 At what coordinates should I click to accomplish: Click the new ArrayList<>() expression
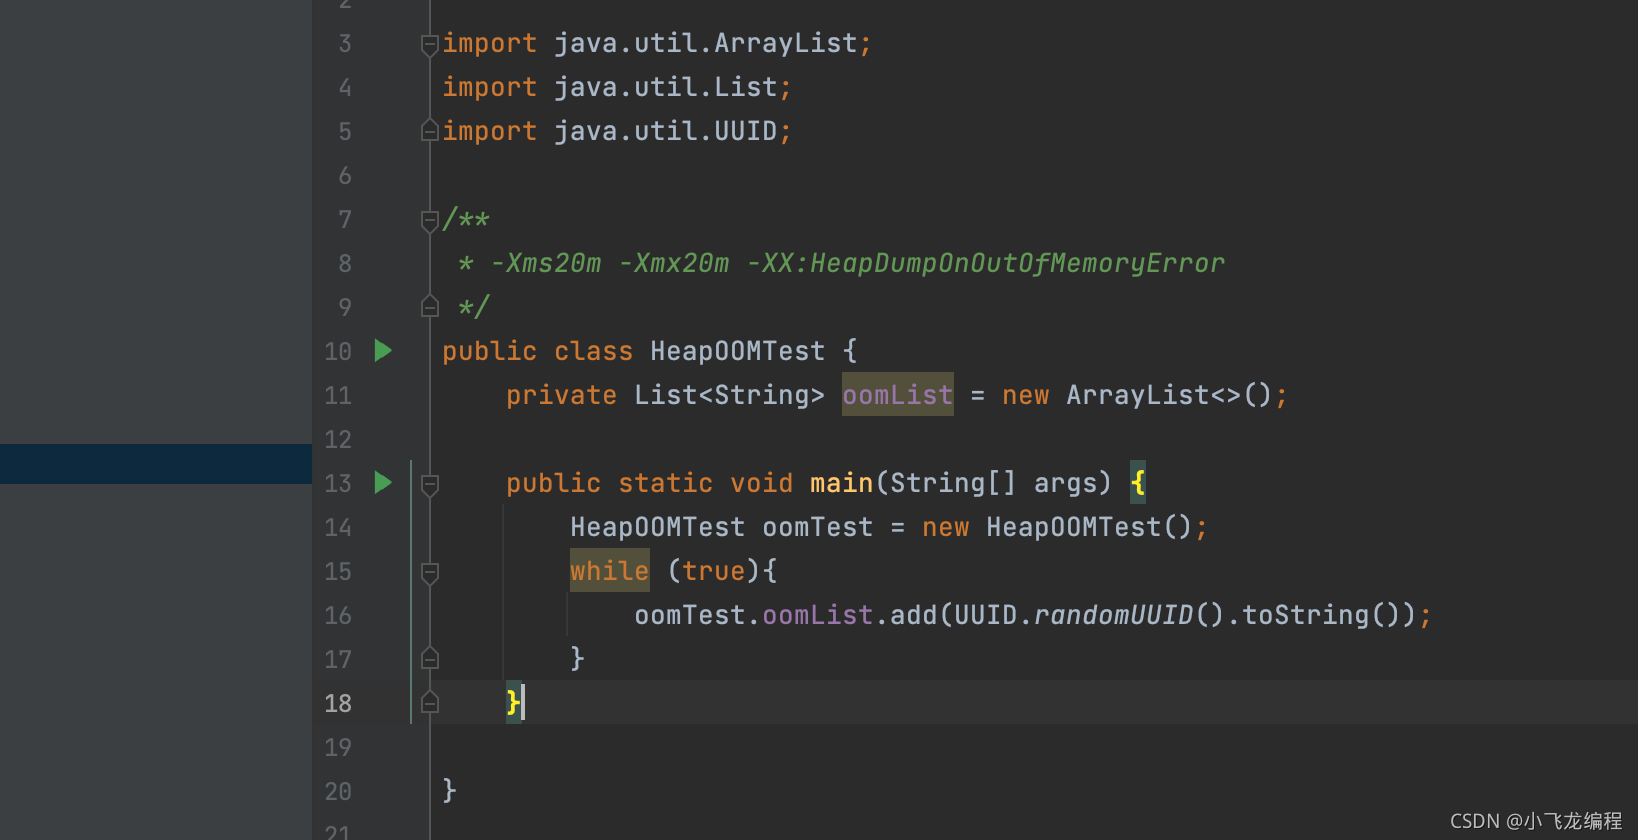[x=1138, y=395]
